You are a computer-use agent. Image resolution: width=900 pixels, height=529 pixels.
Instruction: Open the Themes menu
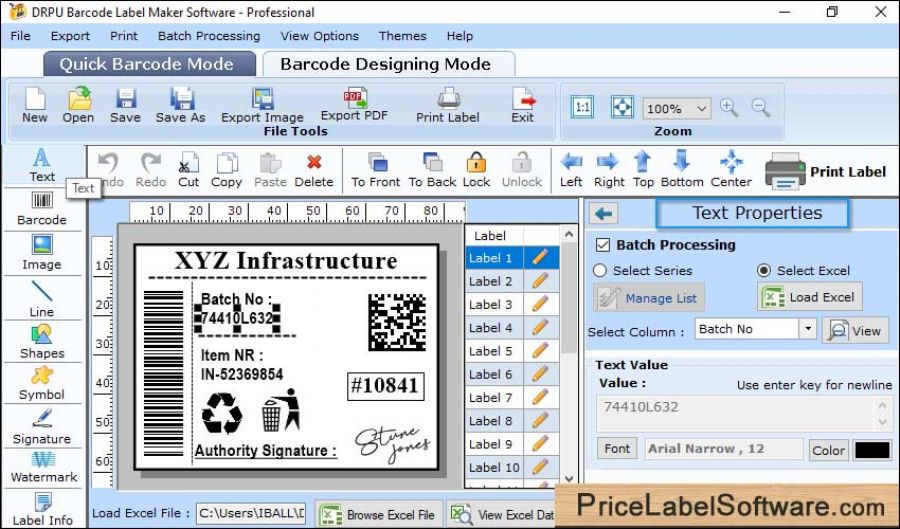(x=402, y=36)
